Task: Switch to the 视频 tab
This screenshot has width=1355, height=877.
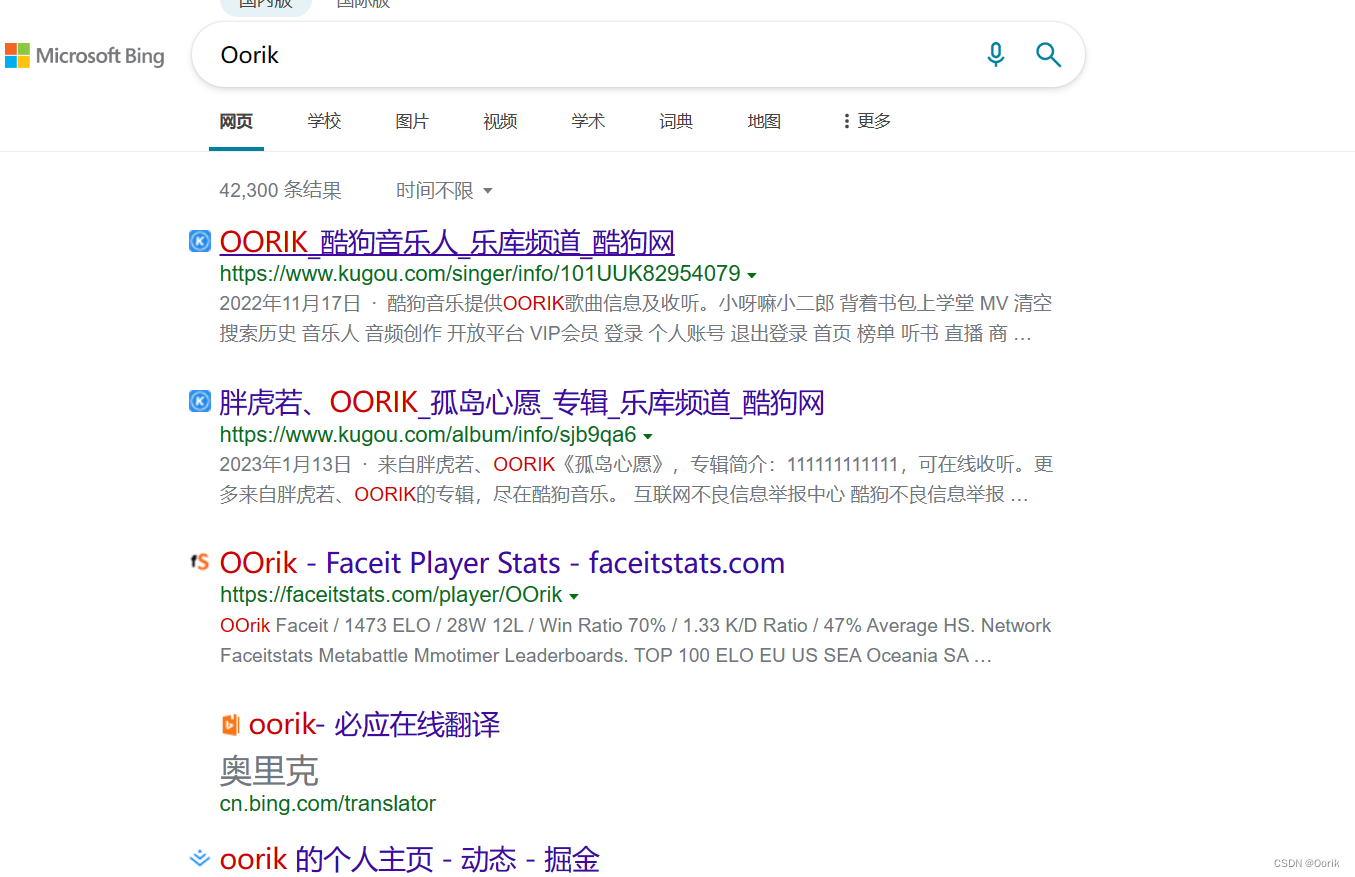Action: click(x=500, y=121)
